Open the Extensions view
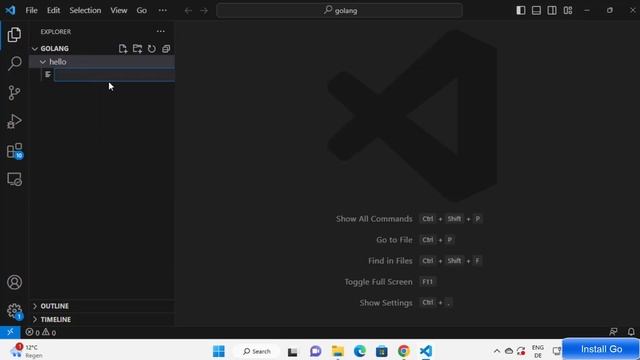 pyautogui.click(x=14, y=151)
